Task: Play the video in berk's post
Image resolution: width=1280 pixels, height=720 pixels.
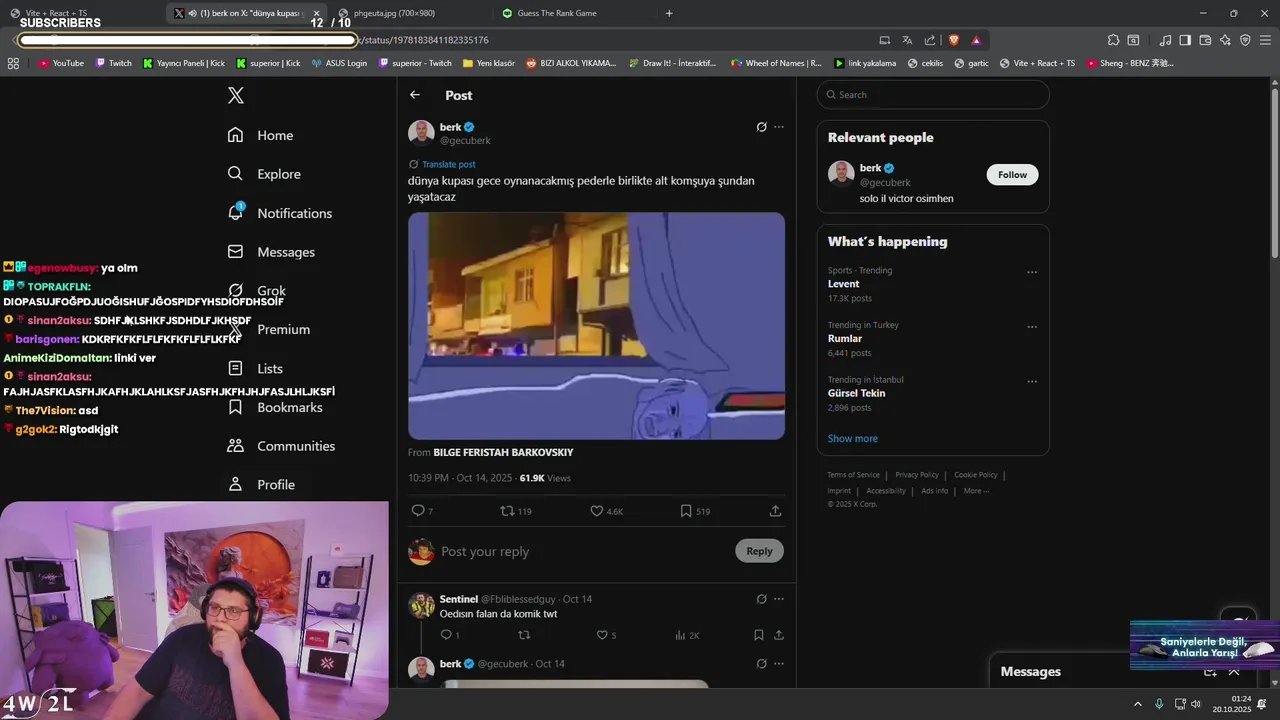Action: (x=596, y=326)
